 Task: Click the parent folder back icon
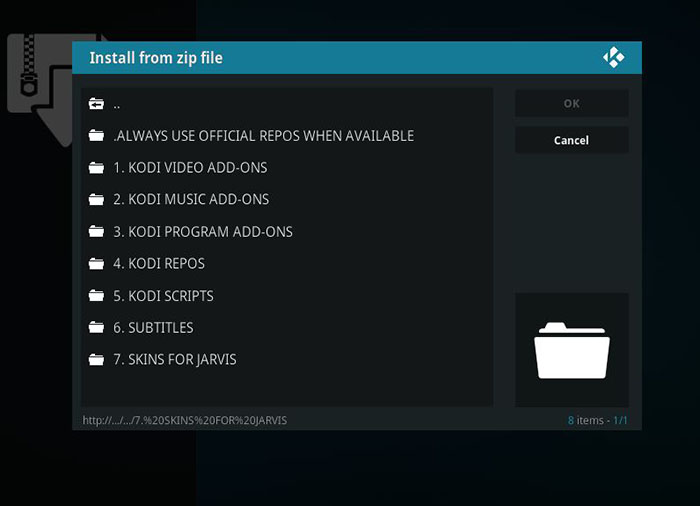pos(96,104)
